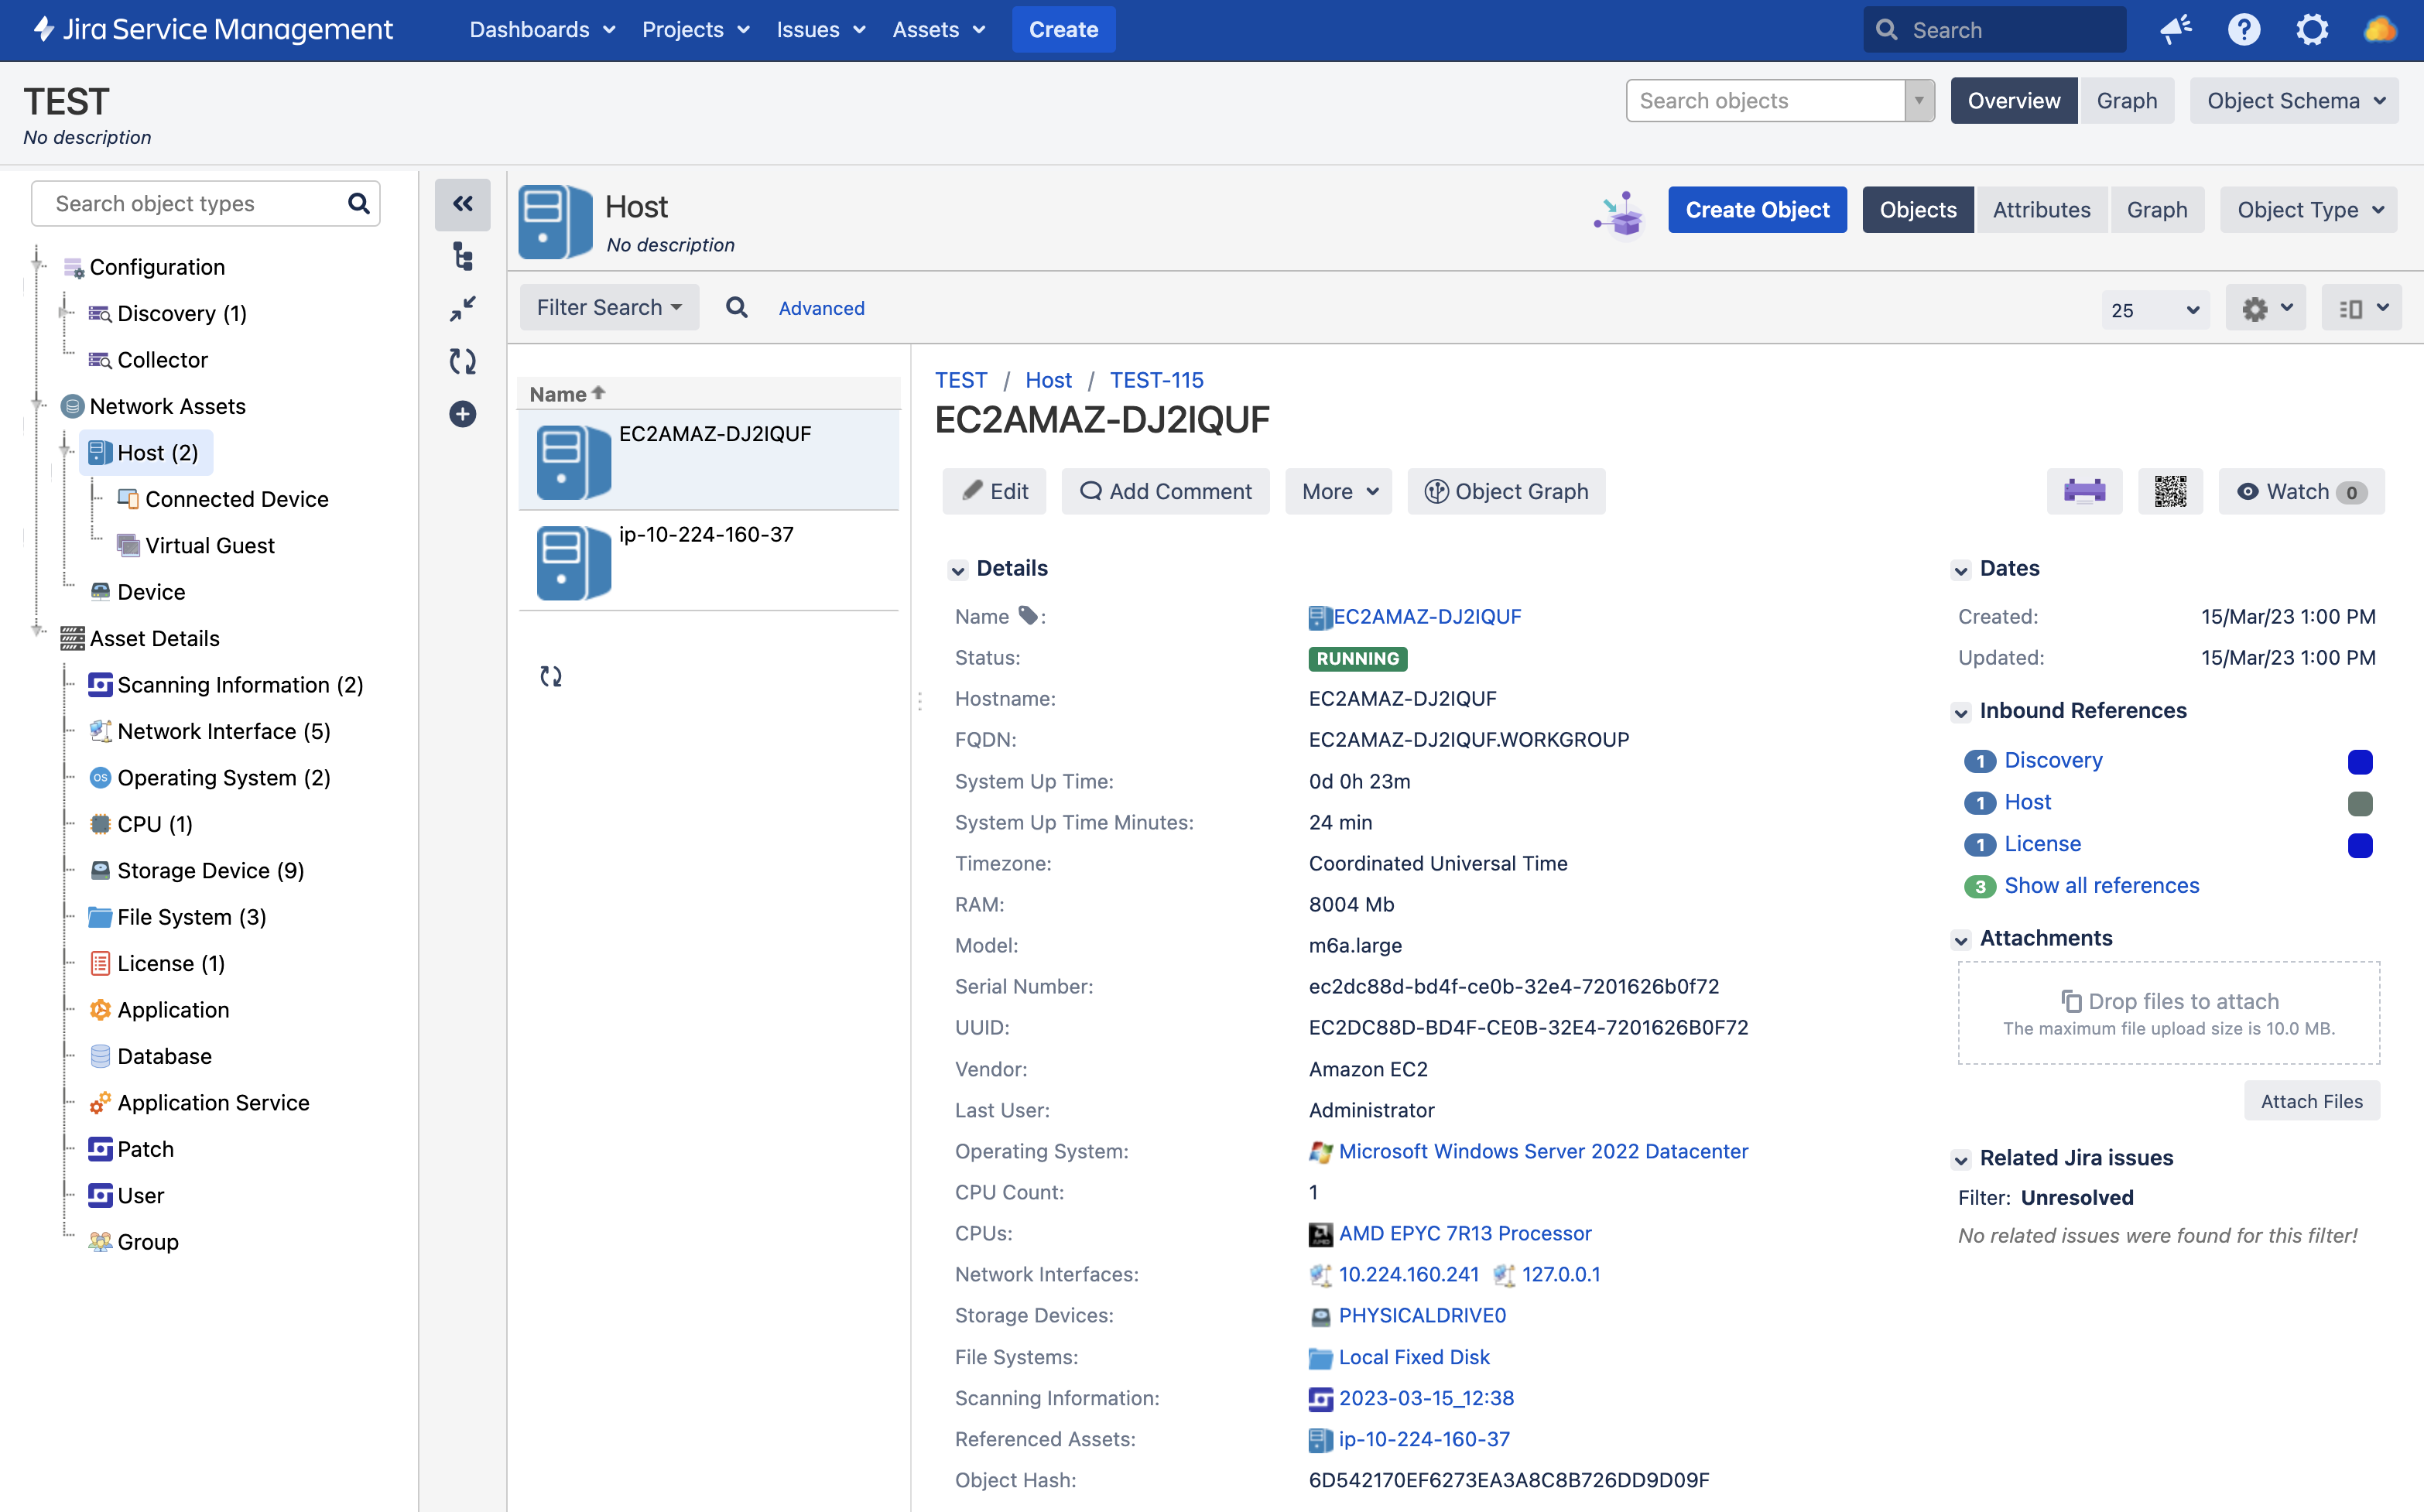Open the notifications megaphone icon

(x=2176, y=29)
